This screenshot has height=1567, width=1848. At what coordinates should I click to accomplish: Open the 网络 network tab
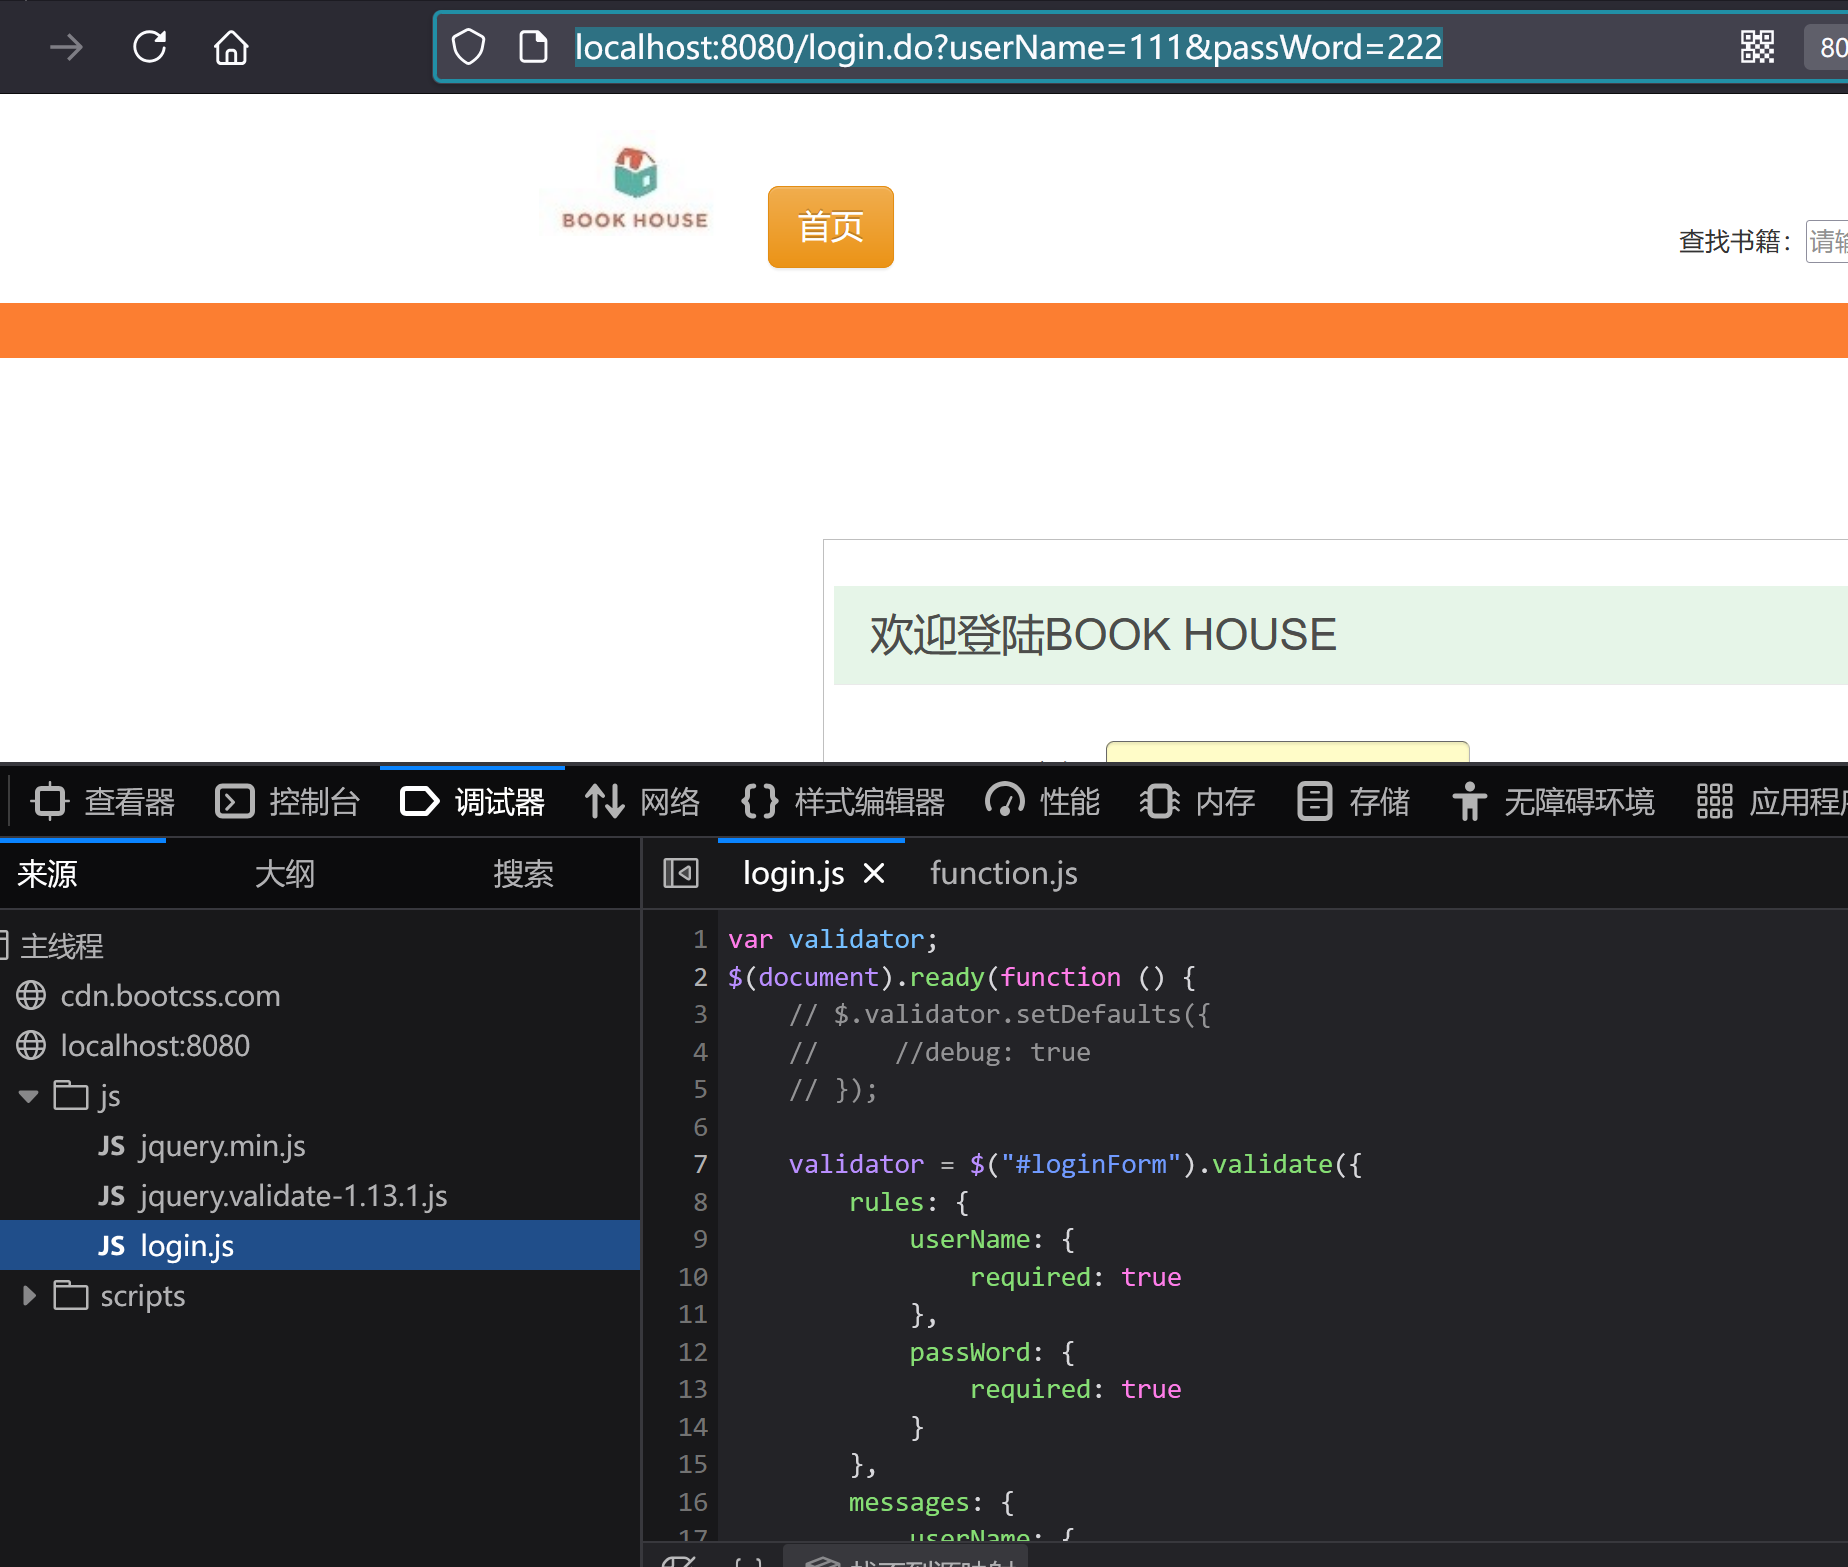[x=643, y=801]
